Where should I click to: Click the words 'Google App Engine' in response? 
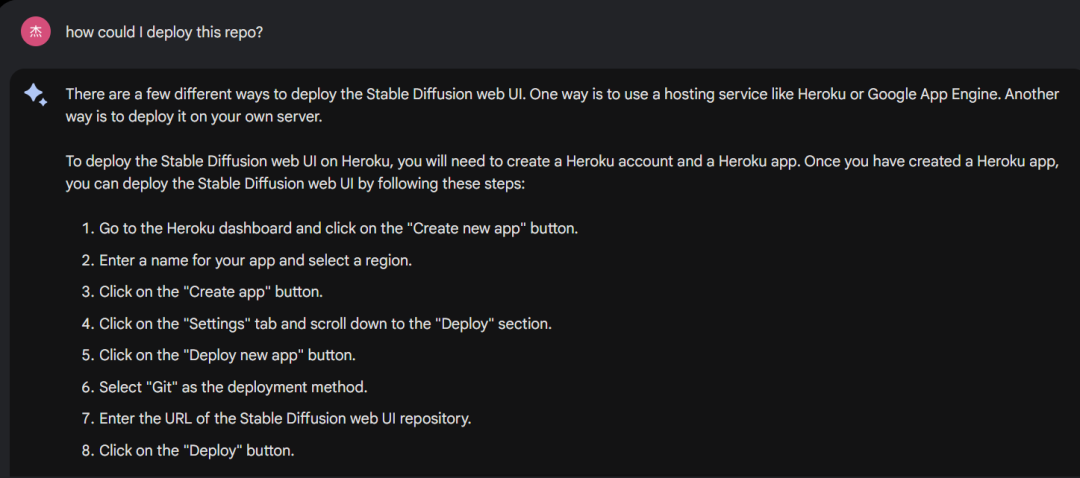click(933, 94)
